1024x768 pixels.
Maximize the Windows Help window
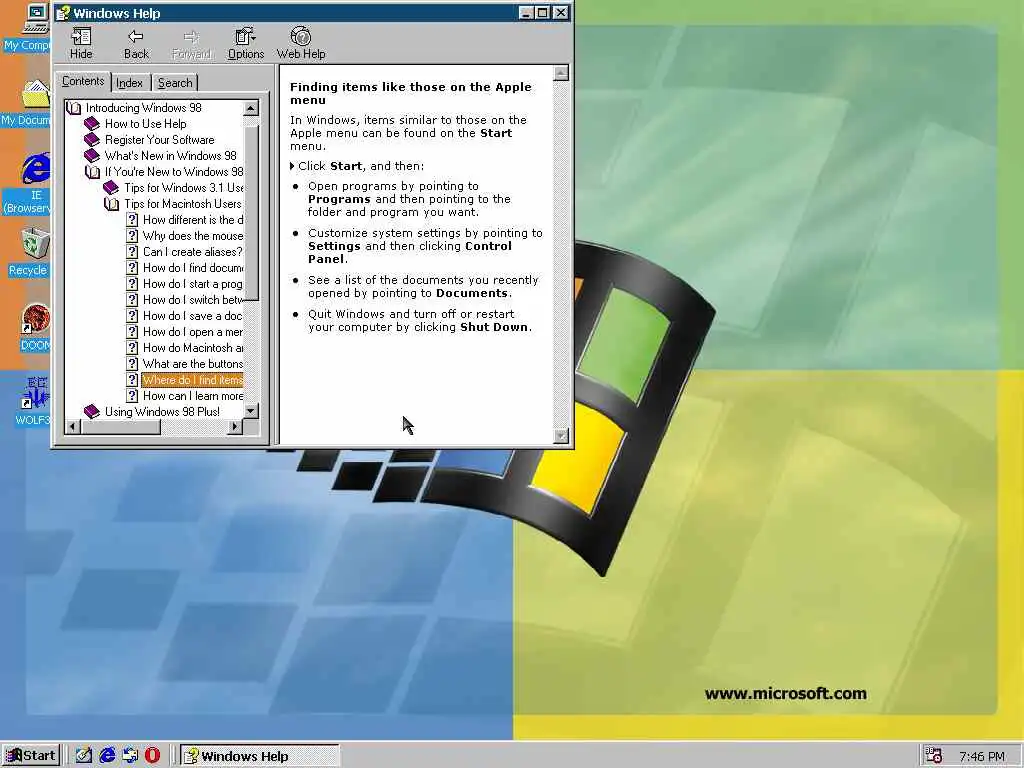point(542,12)
